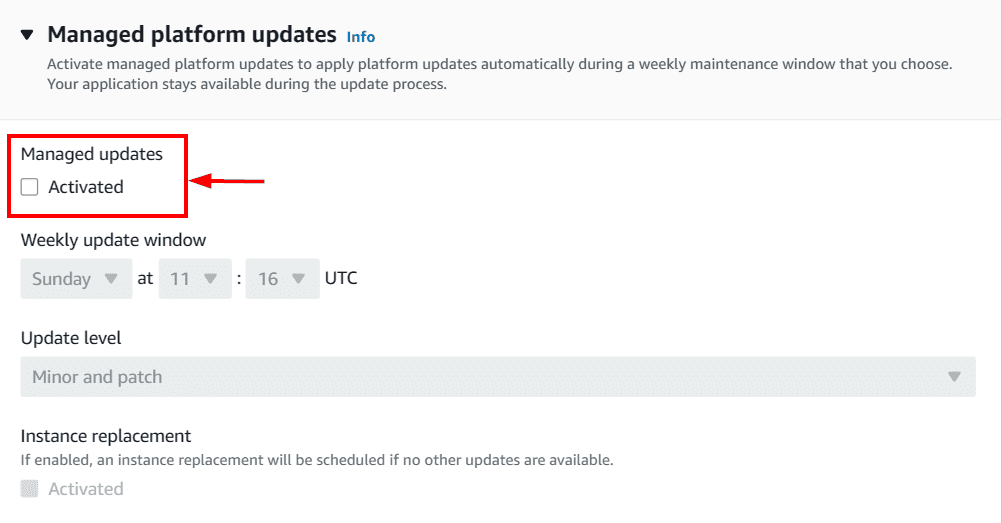
Task: Click the UTC timezone text
Action: 341,279
